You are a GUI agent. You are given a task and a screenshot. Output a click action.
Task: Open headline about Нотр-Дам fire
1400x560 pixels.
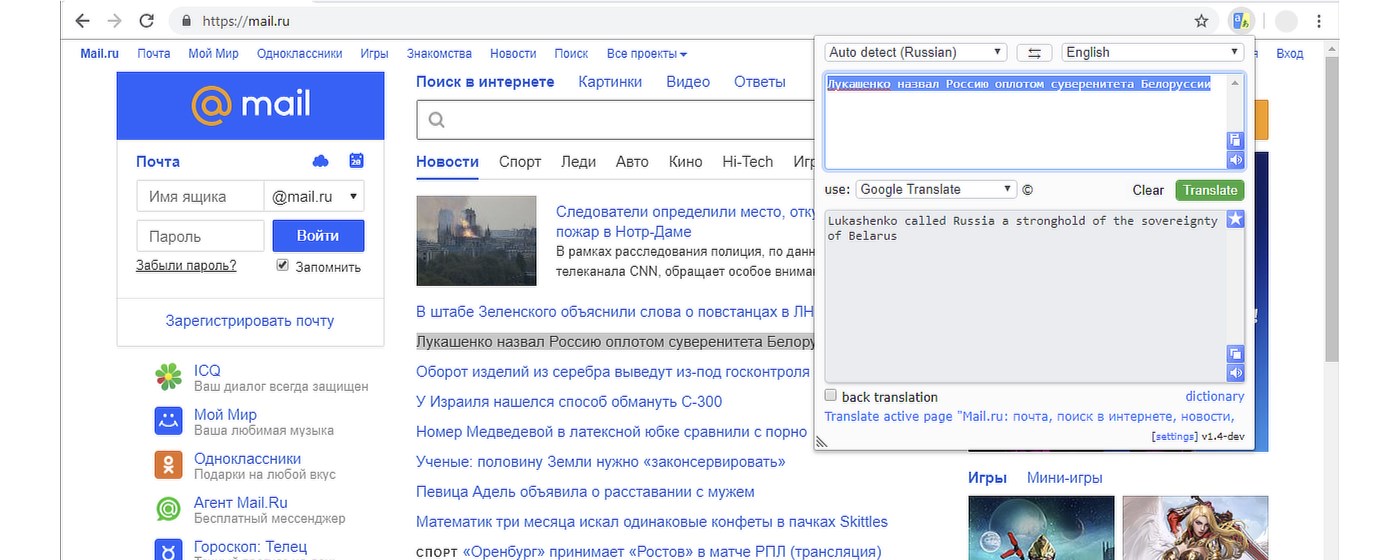point(686,221)
